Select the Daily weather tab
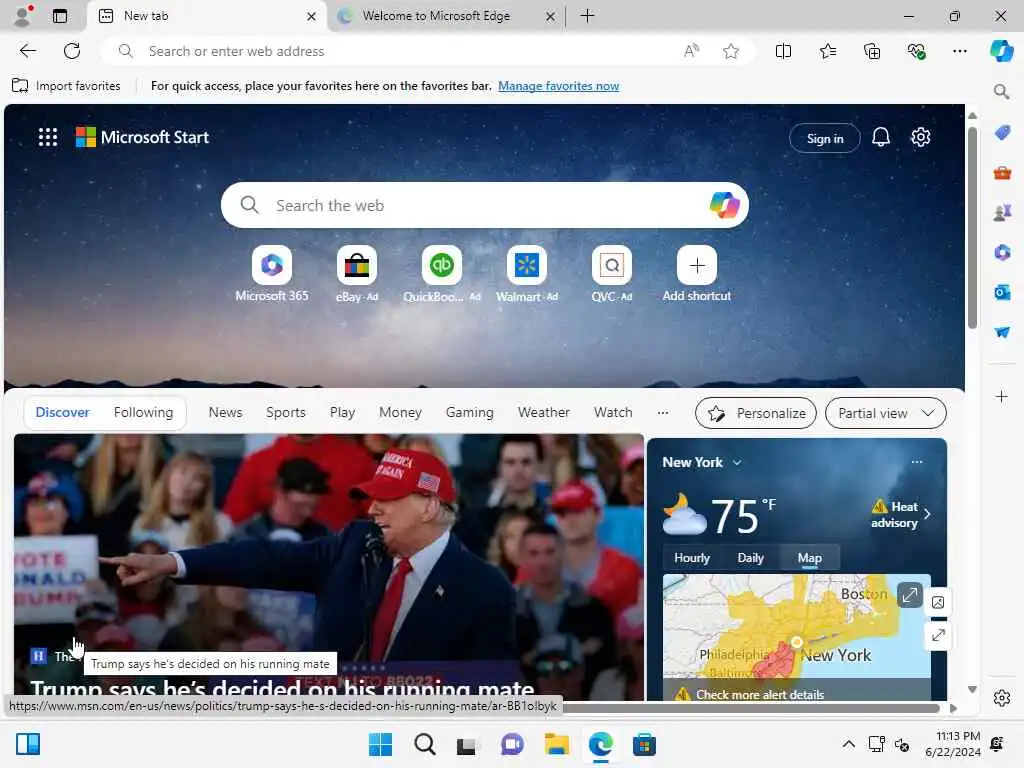The width and height of the screenshot is (1024, 768). (x=750, y=558)
